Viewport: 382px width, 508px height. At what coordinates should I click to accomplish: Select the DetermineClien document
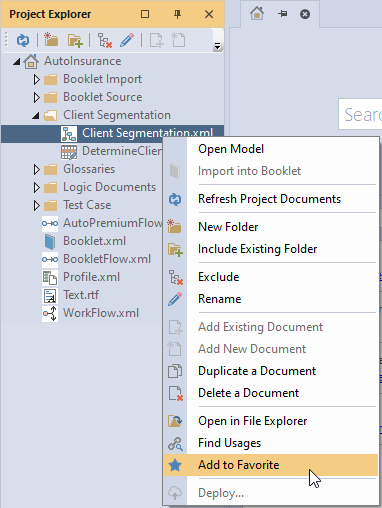click(122, 151)
